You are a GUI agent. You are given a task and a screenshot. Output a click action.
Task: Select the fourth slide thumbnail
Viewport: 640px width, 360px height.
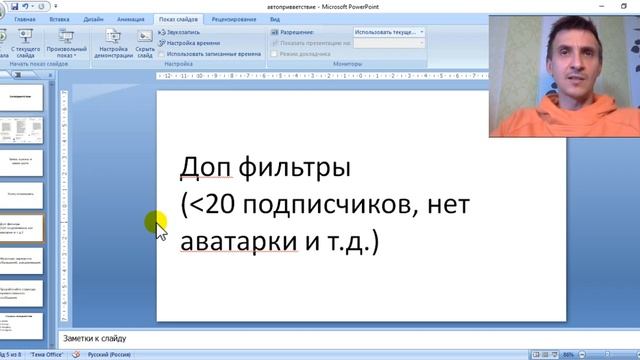(x=21, y=196)
